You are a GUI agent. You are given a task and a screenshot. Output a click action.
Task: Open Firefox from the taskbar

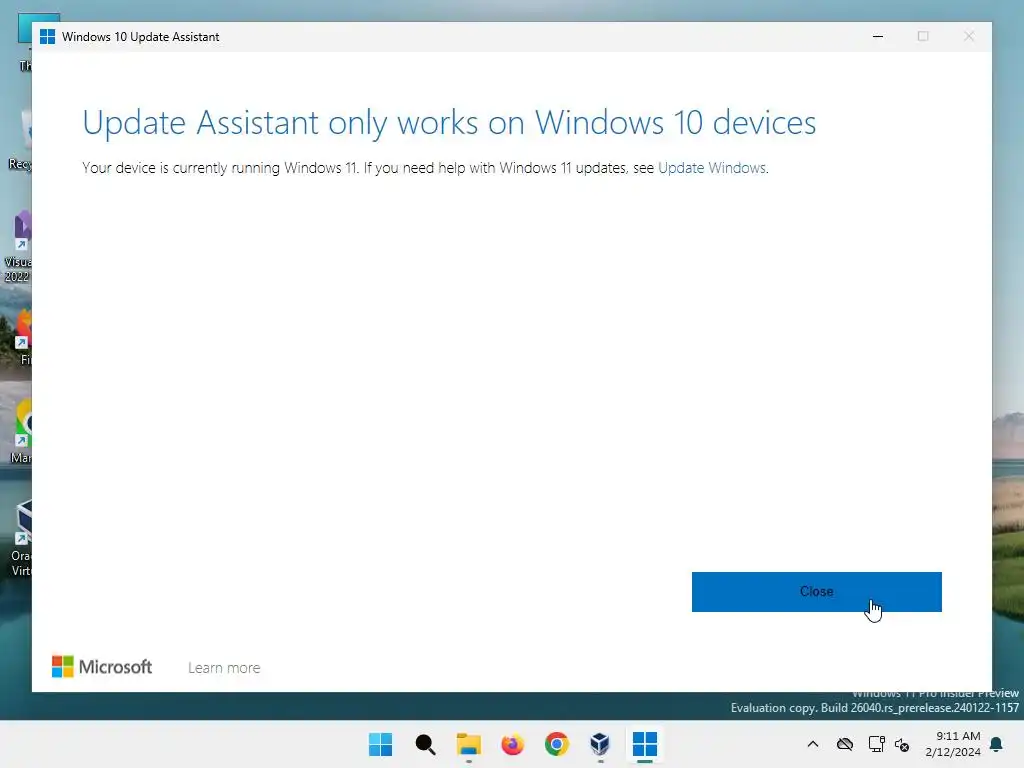(x=513, y=744)
